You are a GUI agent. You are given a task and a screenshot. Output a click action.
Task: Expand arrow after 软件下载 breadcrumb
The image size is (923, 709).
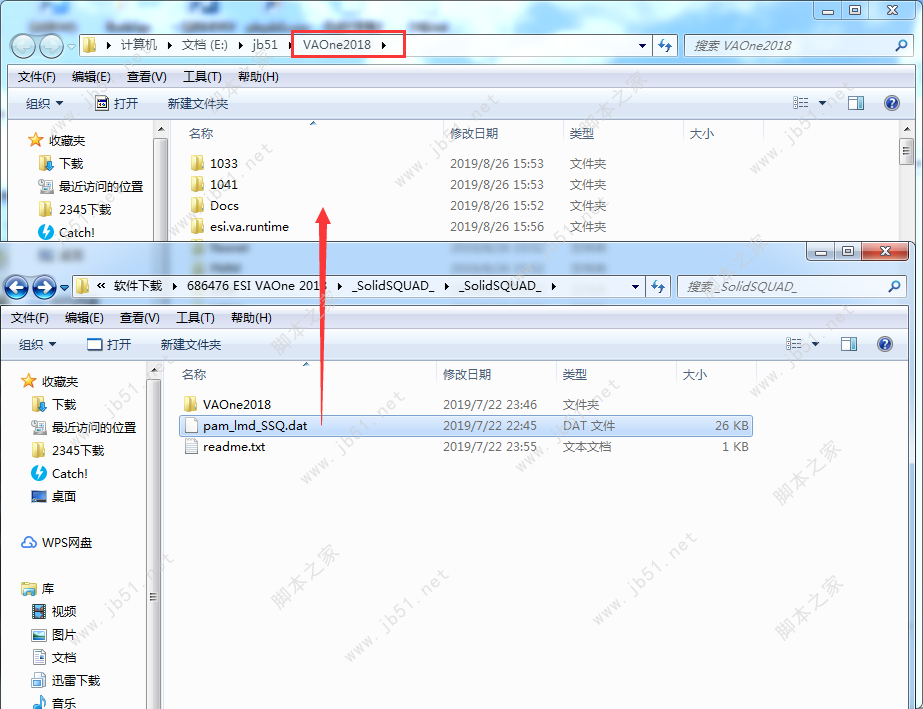[174, 286]
